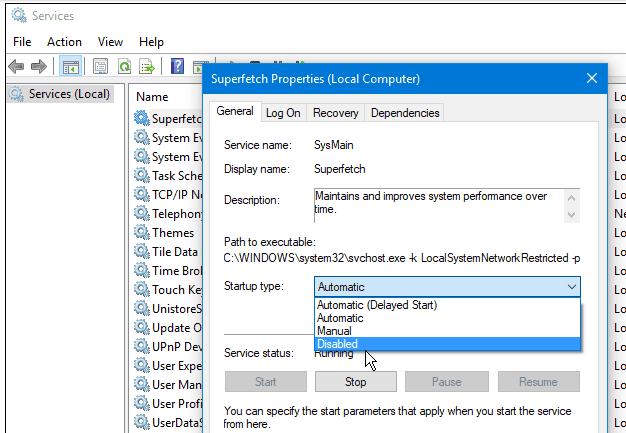The width and height of the screenshot is (626, 433).
Task: Click the gear icon next to User Profile row
Action: [x=142, y=403]
